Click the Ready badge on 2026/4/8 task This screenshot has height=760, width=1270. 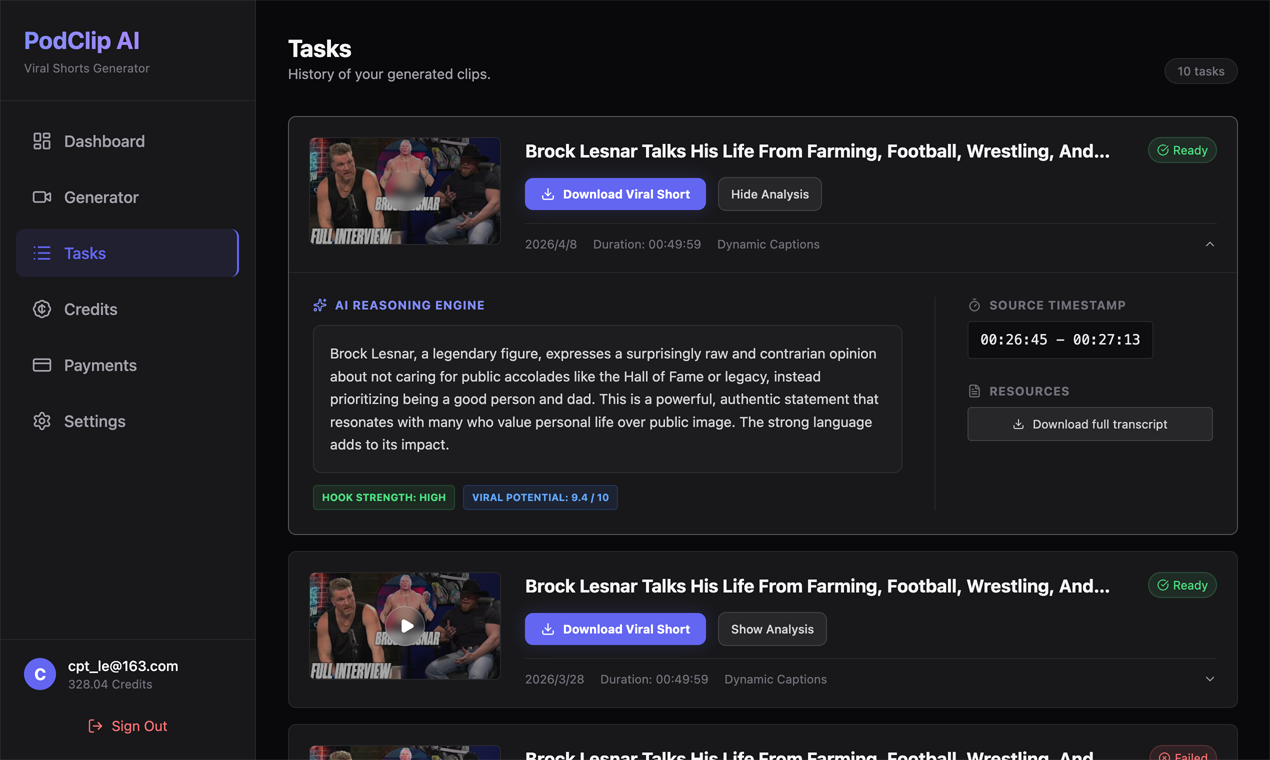pyautogui.click(x=1182, y=150)
